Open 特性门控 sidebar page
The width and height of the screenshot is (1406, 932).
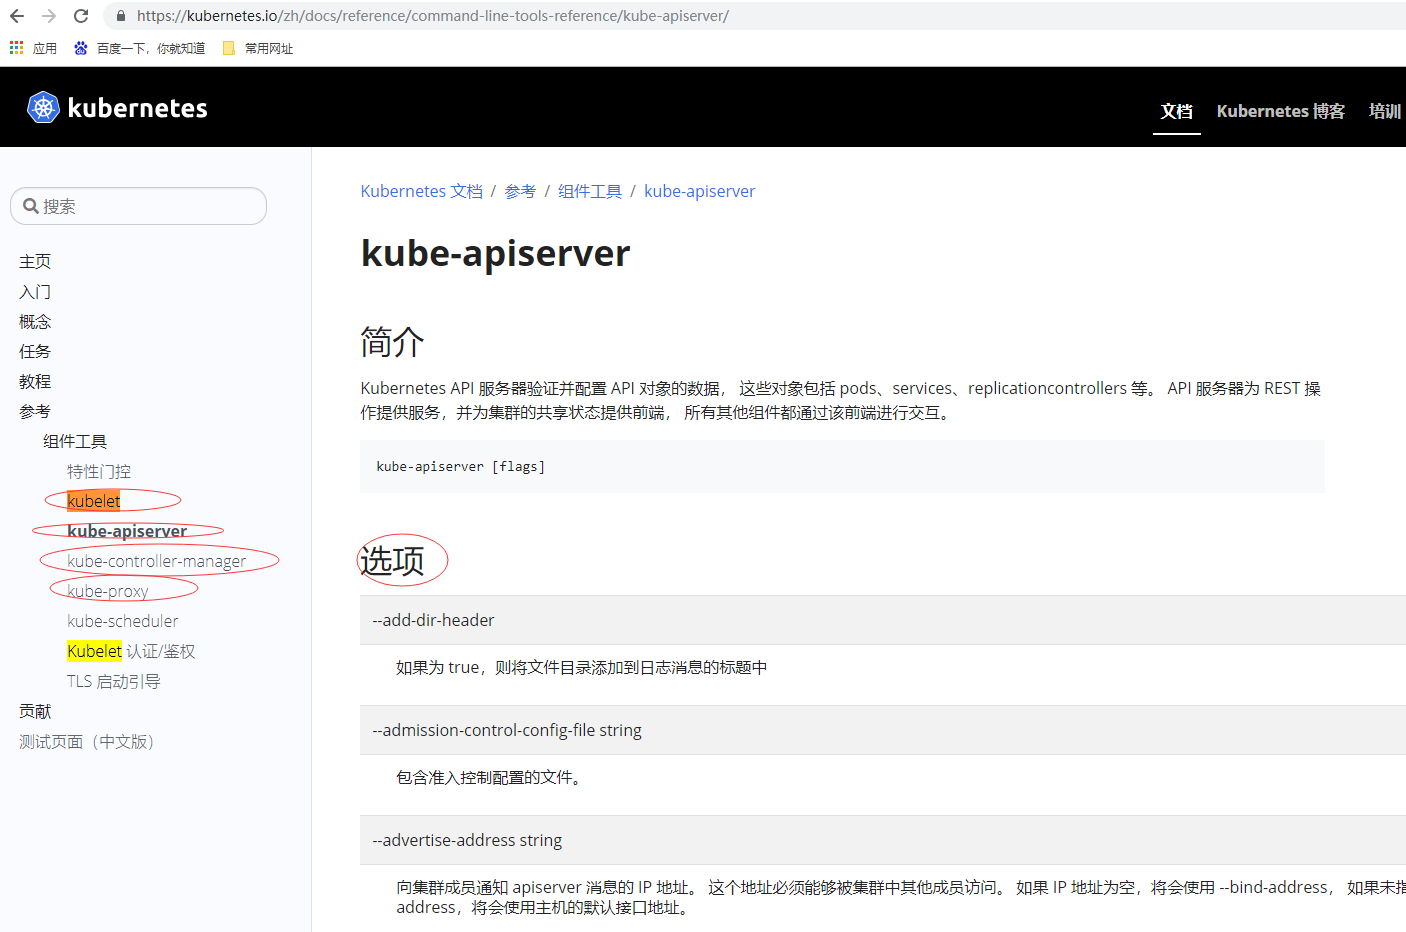tap(99, 471)
